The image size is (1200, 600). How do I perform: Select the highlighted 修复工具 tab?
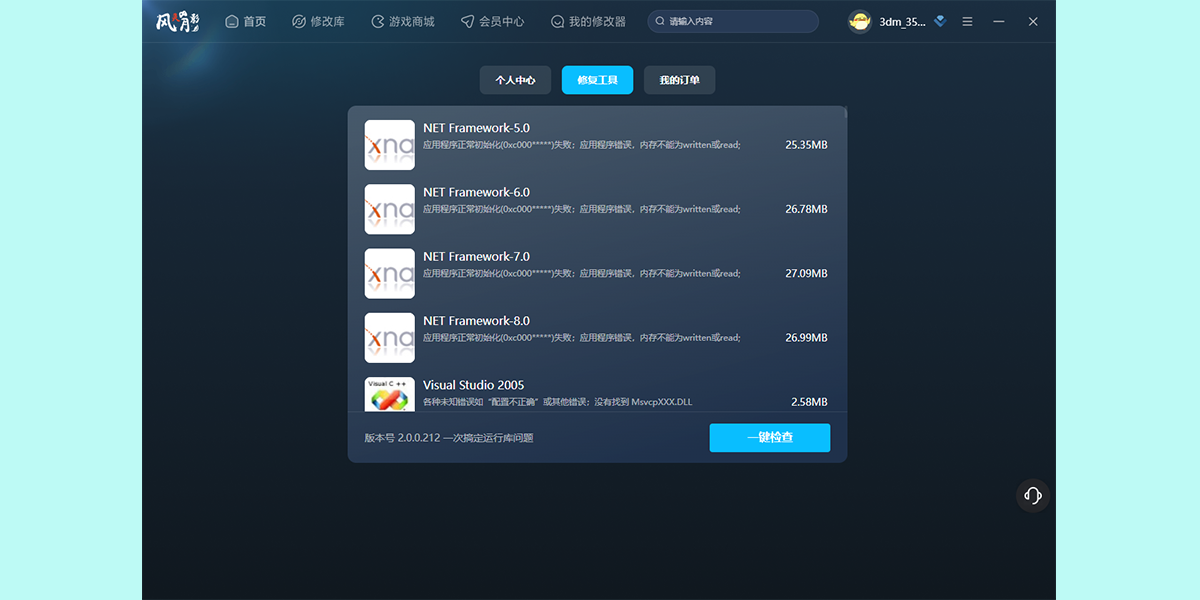point(597,80)
